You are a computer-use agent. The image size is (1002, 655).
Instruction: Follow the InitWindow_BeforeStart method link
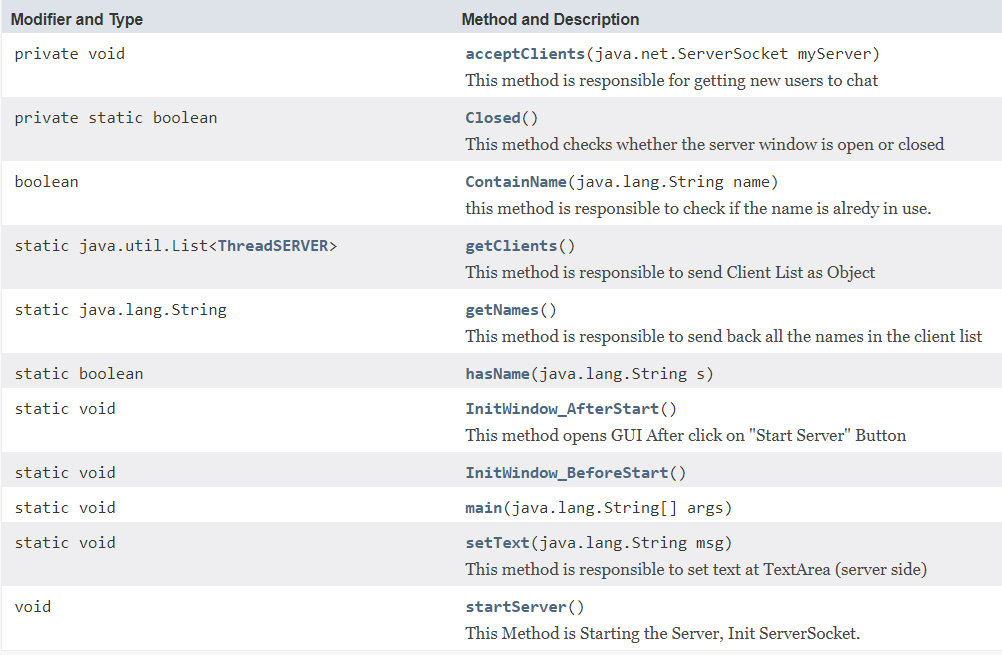566,473
